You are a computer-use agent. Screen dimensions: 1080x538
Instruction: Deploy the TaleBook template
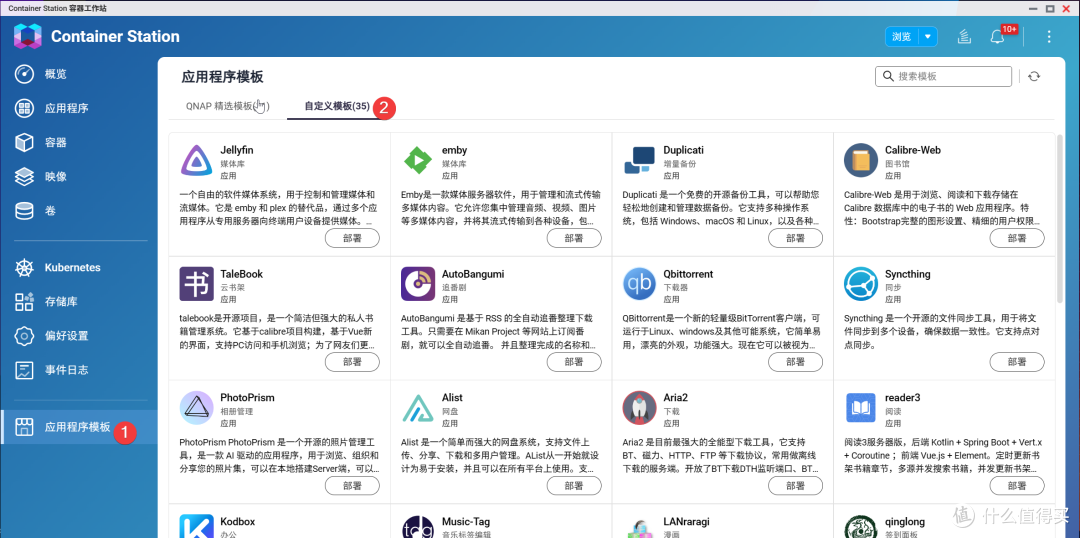352,362
